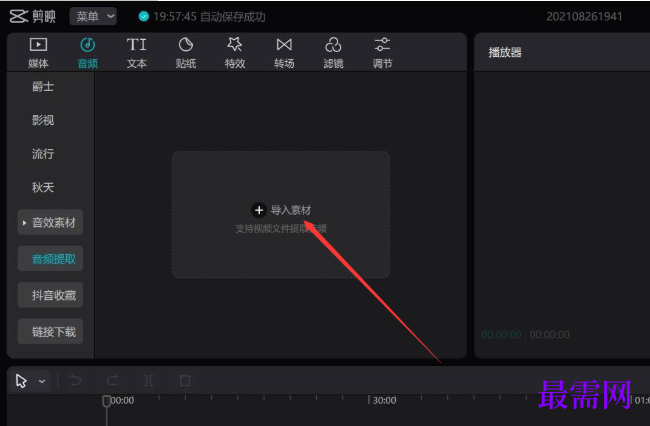The width and height of the screenshot is (650, 426).
Task: Click the player current time 00:00:00
Action: coord(501,334)
